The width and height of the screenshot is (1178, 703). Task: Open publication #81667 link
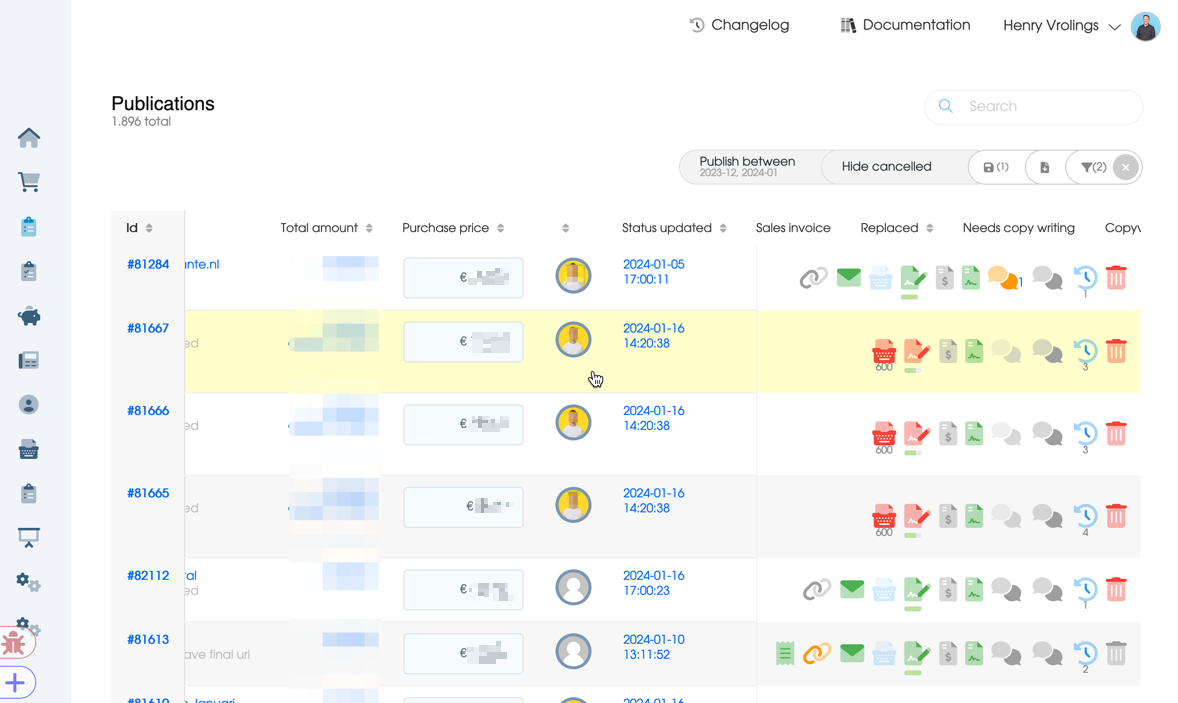point(148,328)
